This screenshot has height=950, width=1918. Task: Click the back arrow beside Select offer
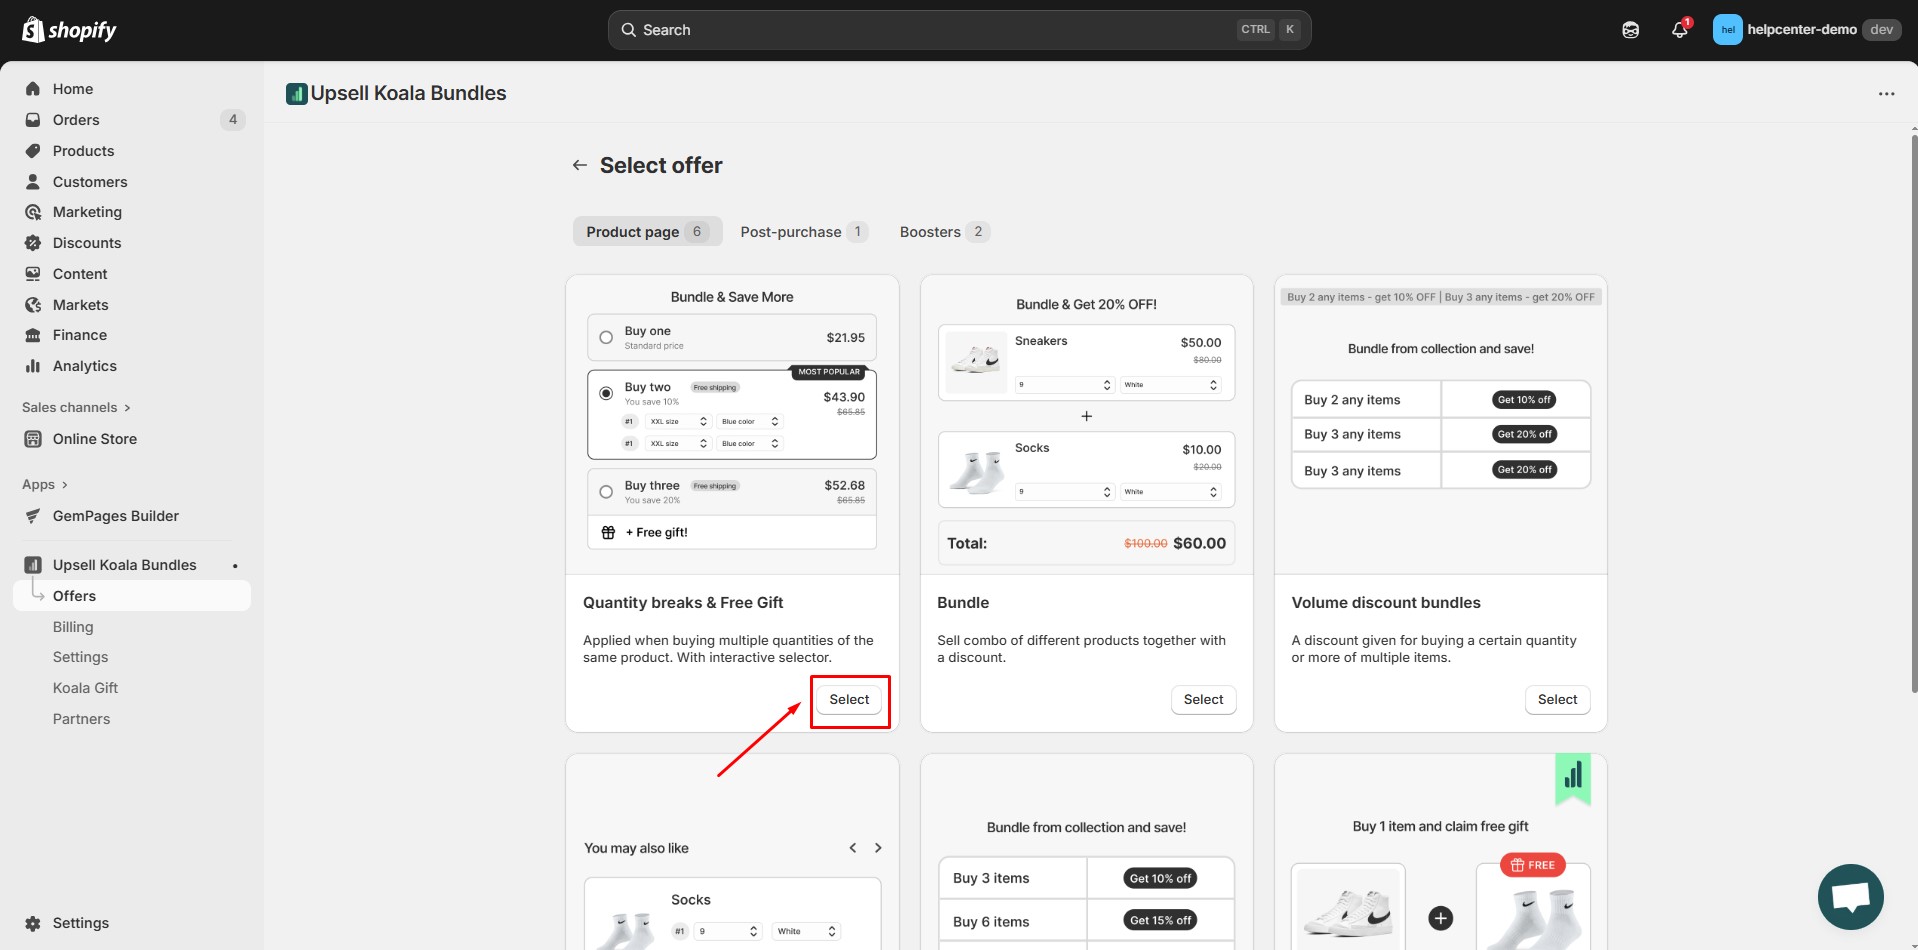pos(579,165)
